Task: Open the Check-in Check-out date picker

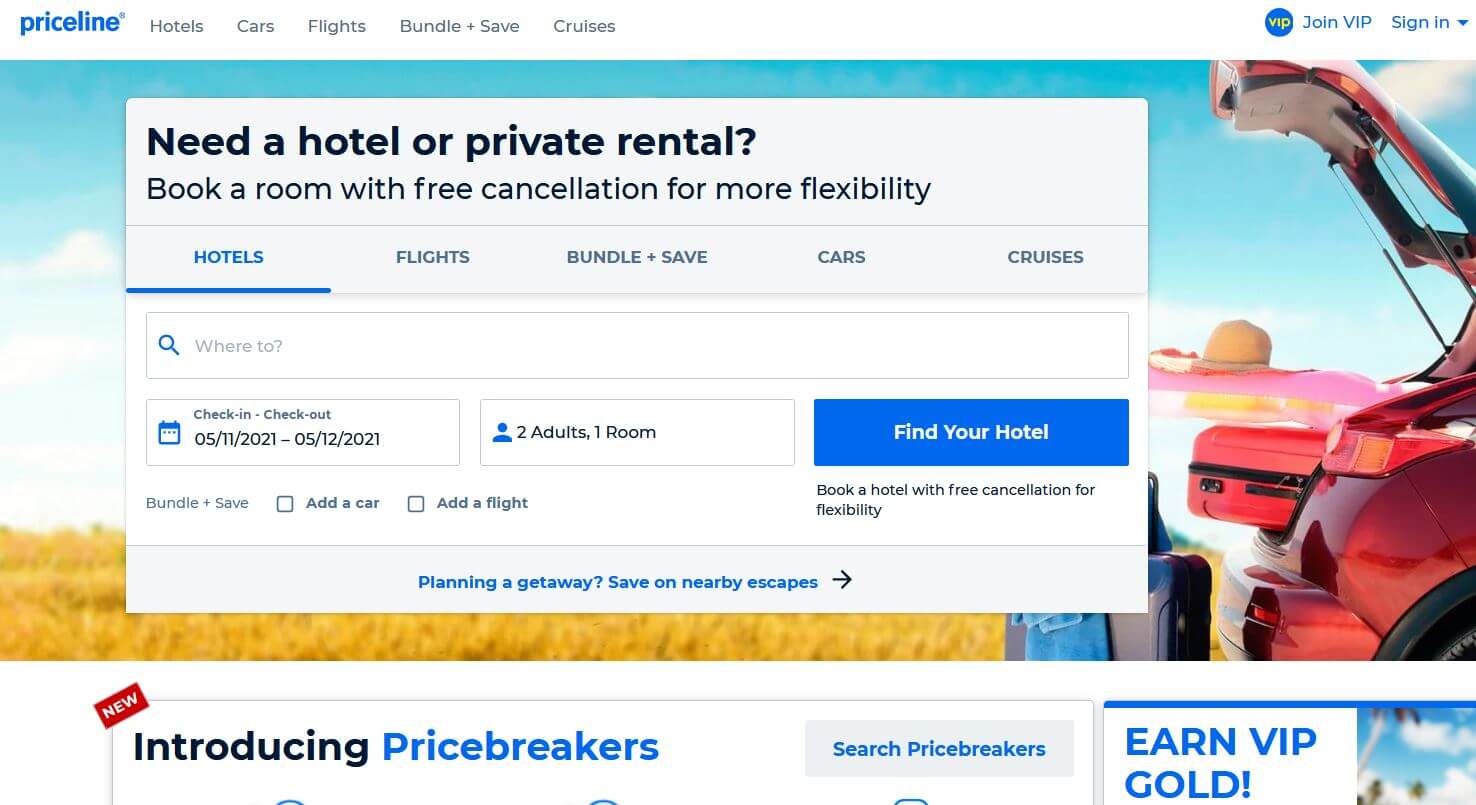Action: pyautogui.click(x=303, y=433)
